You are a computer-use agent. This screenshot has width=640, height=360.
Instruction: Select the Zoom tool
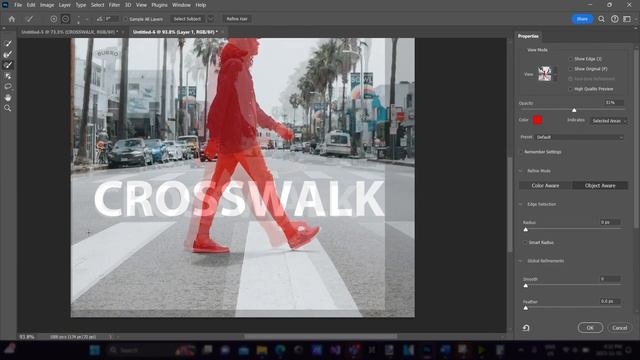tap(8, 108)
